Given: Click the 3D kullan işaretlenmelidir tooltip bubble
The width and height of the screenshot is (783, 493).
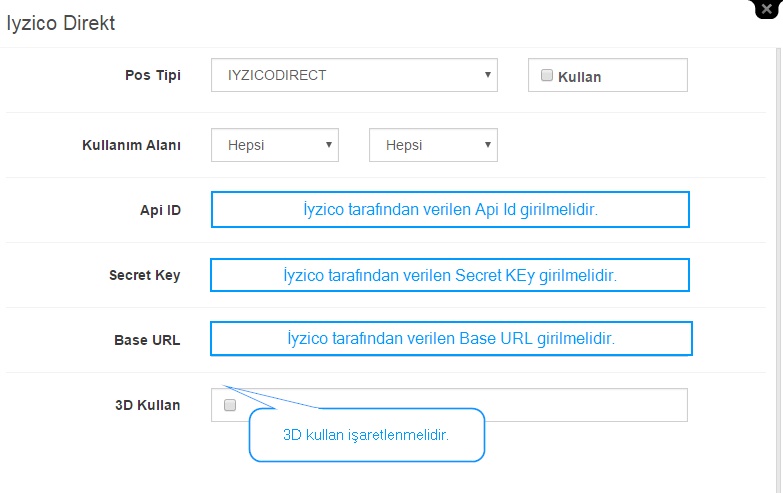Looking at the screenshot, I should 367,435.
